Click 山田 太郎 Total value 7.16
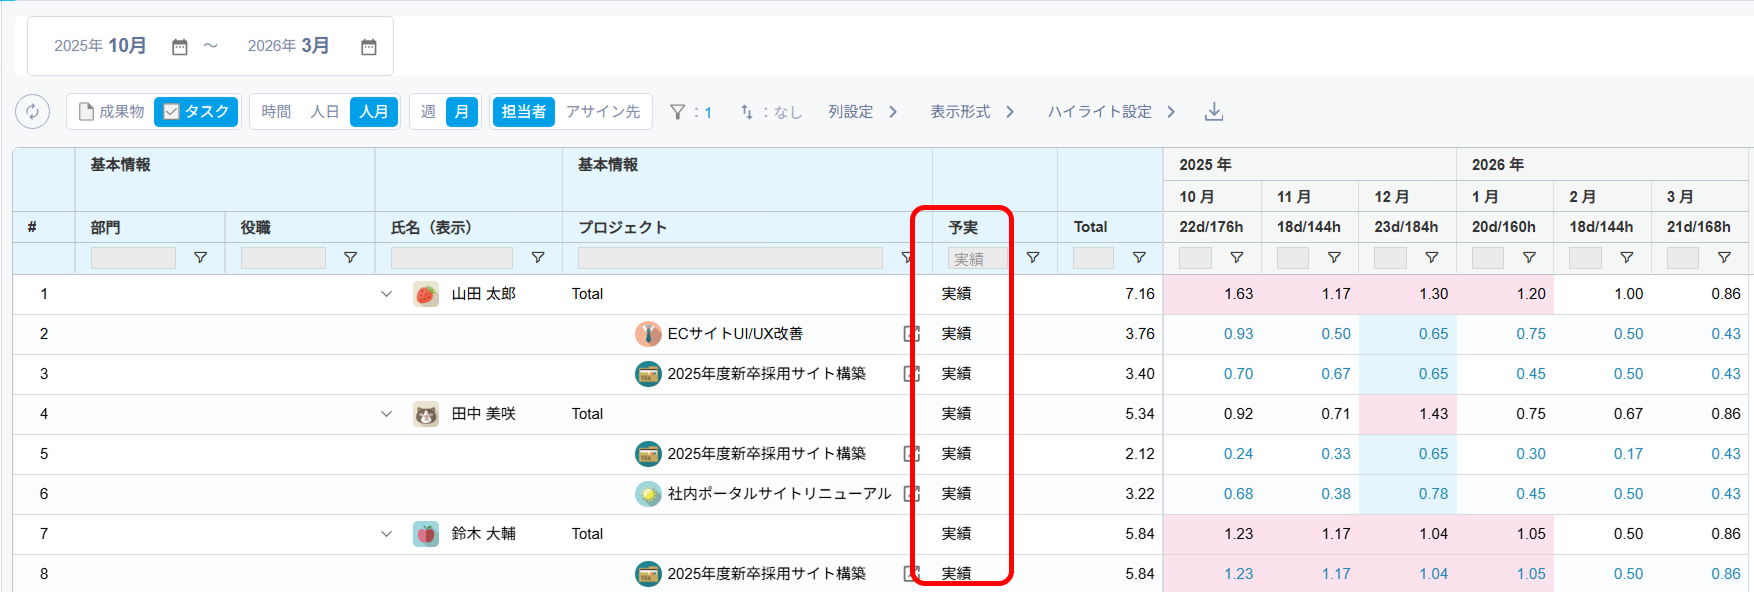 click(1139, 294)
